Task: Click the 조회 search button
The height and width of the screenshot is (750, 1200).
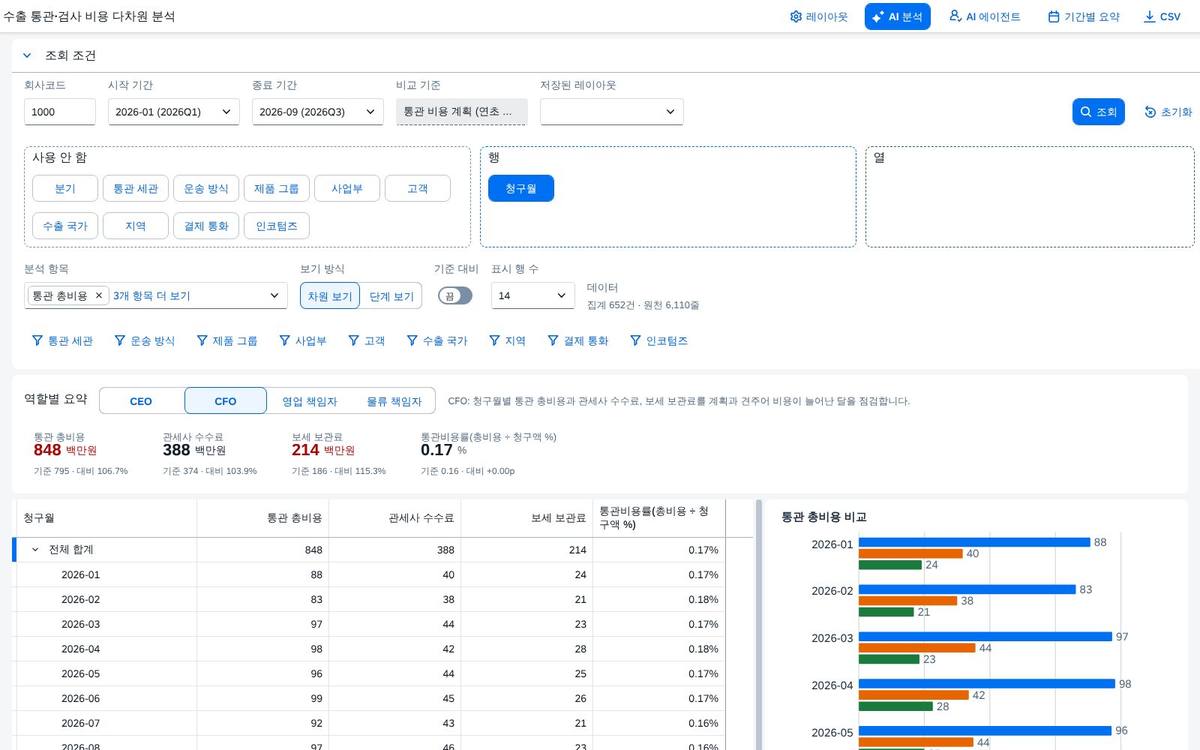Action: pos(1098,112)
